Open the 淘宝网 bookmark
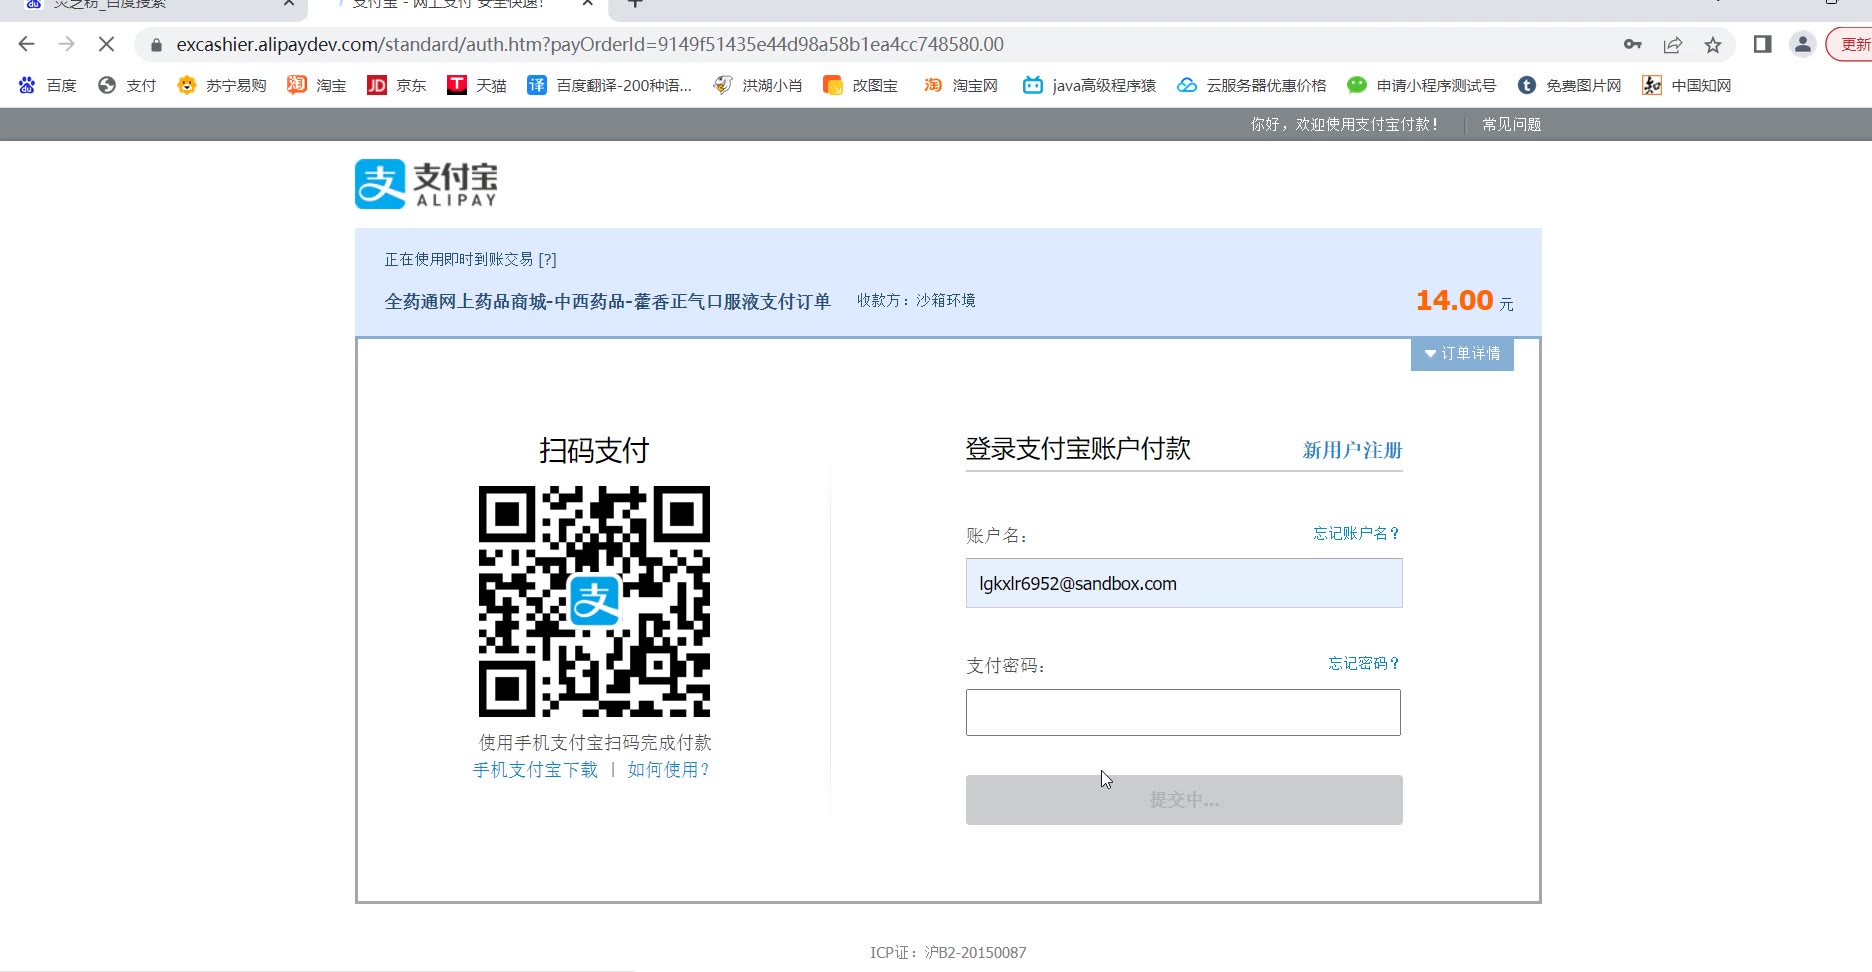 (960, 85)
